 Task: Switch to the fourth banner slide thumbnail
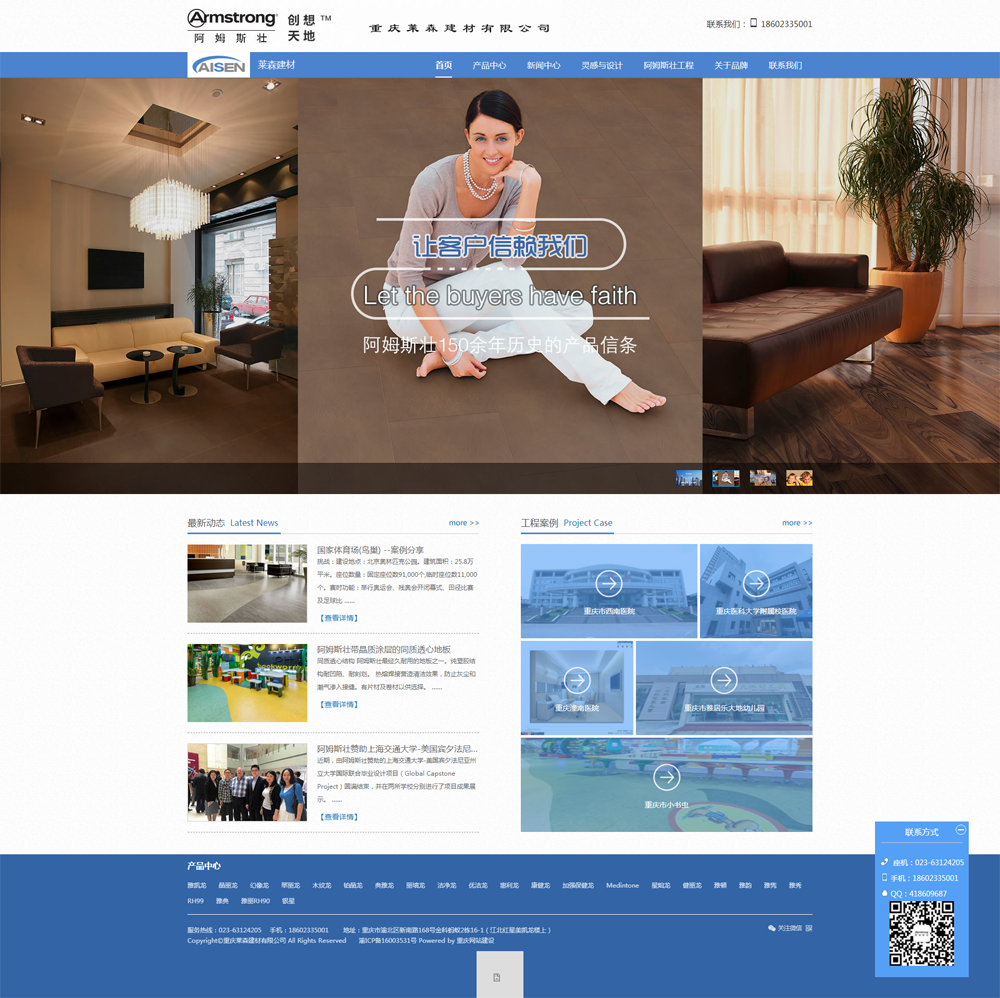pos(799,478)
